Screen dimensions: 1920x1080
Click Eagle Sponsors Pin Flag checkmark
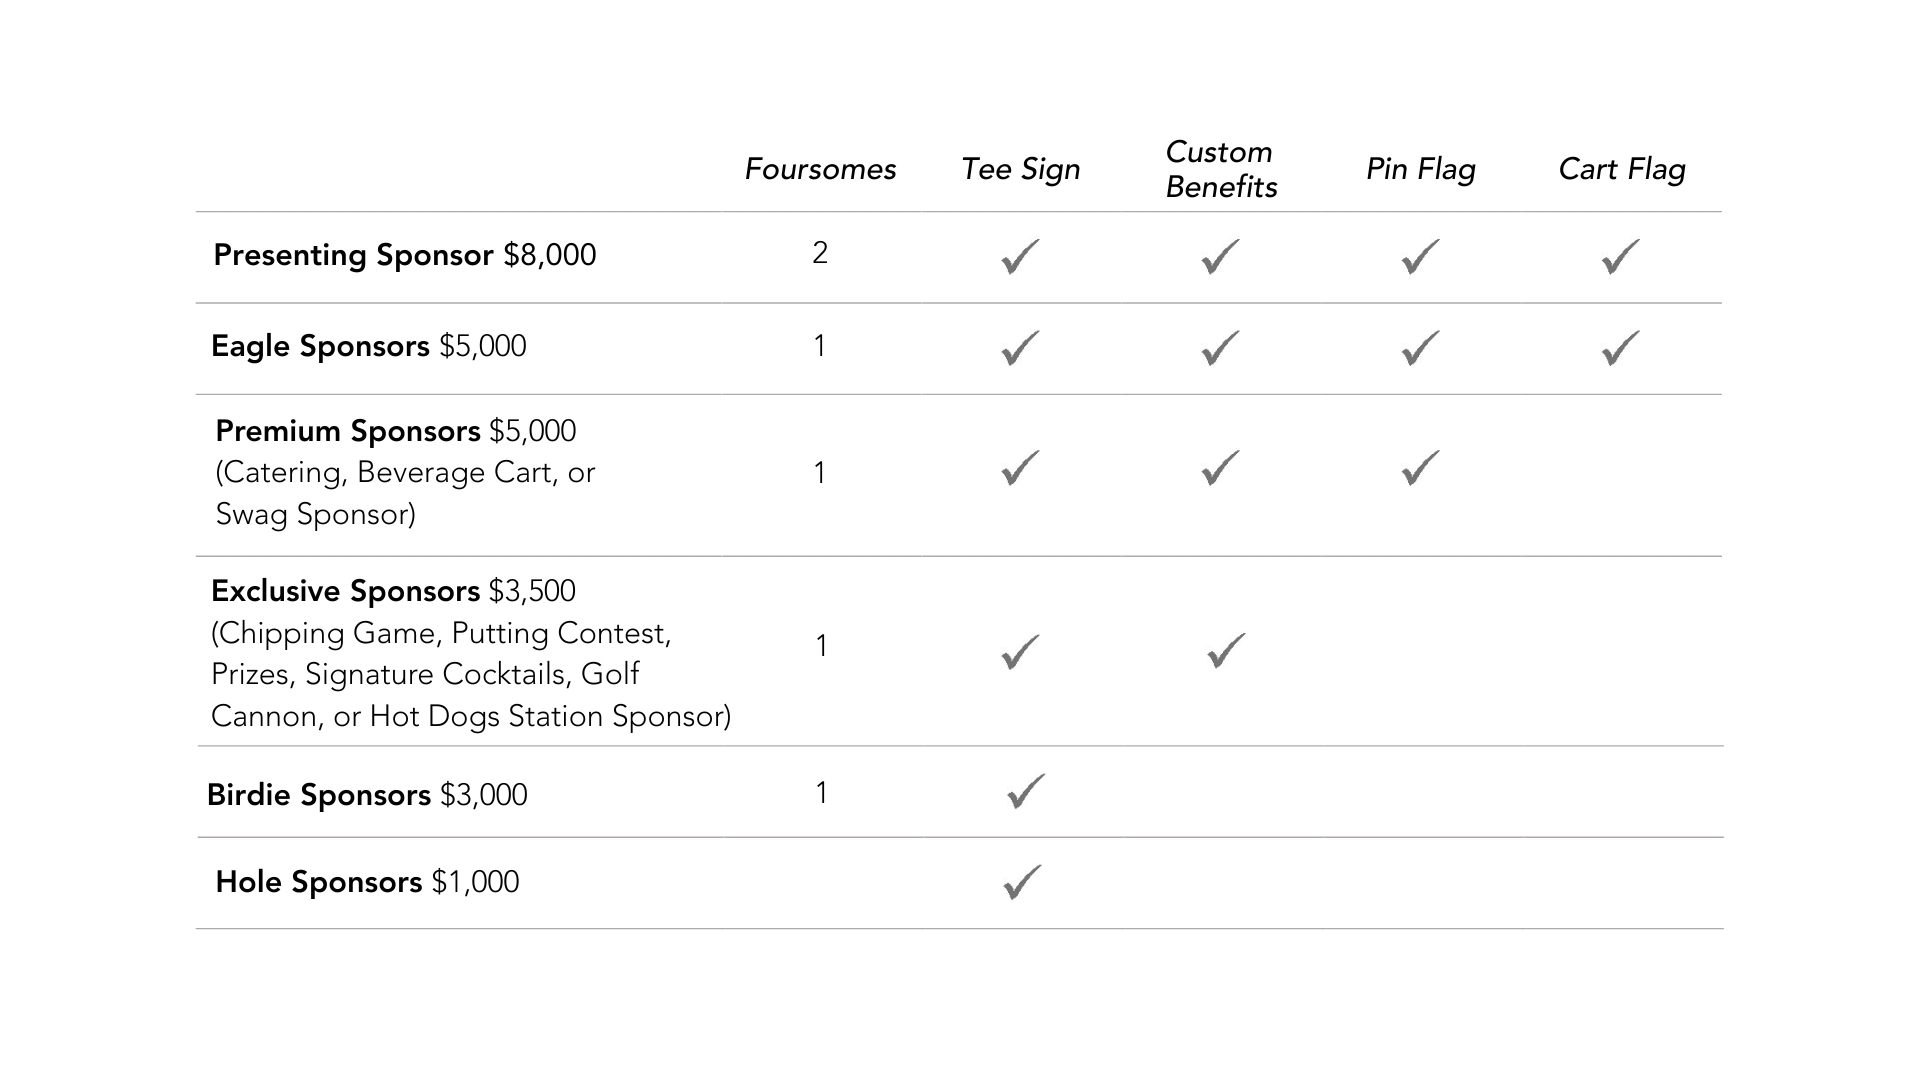click(x=1420, y=348)
